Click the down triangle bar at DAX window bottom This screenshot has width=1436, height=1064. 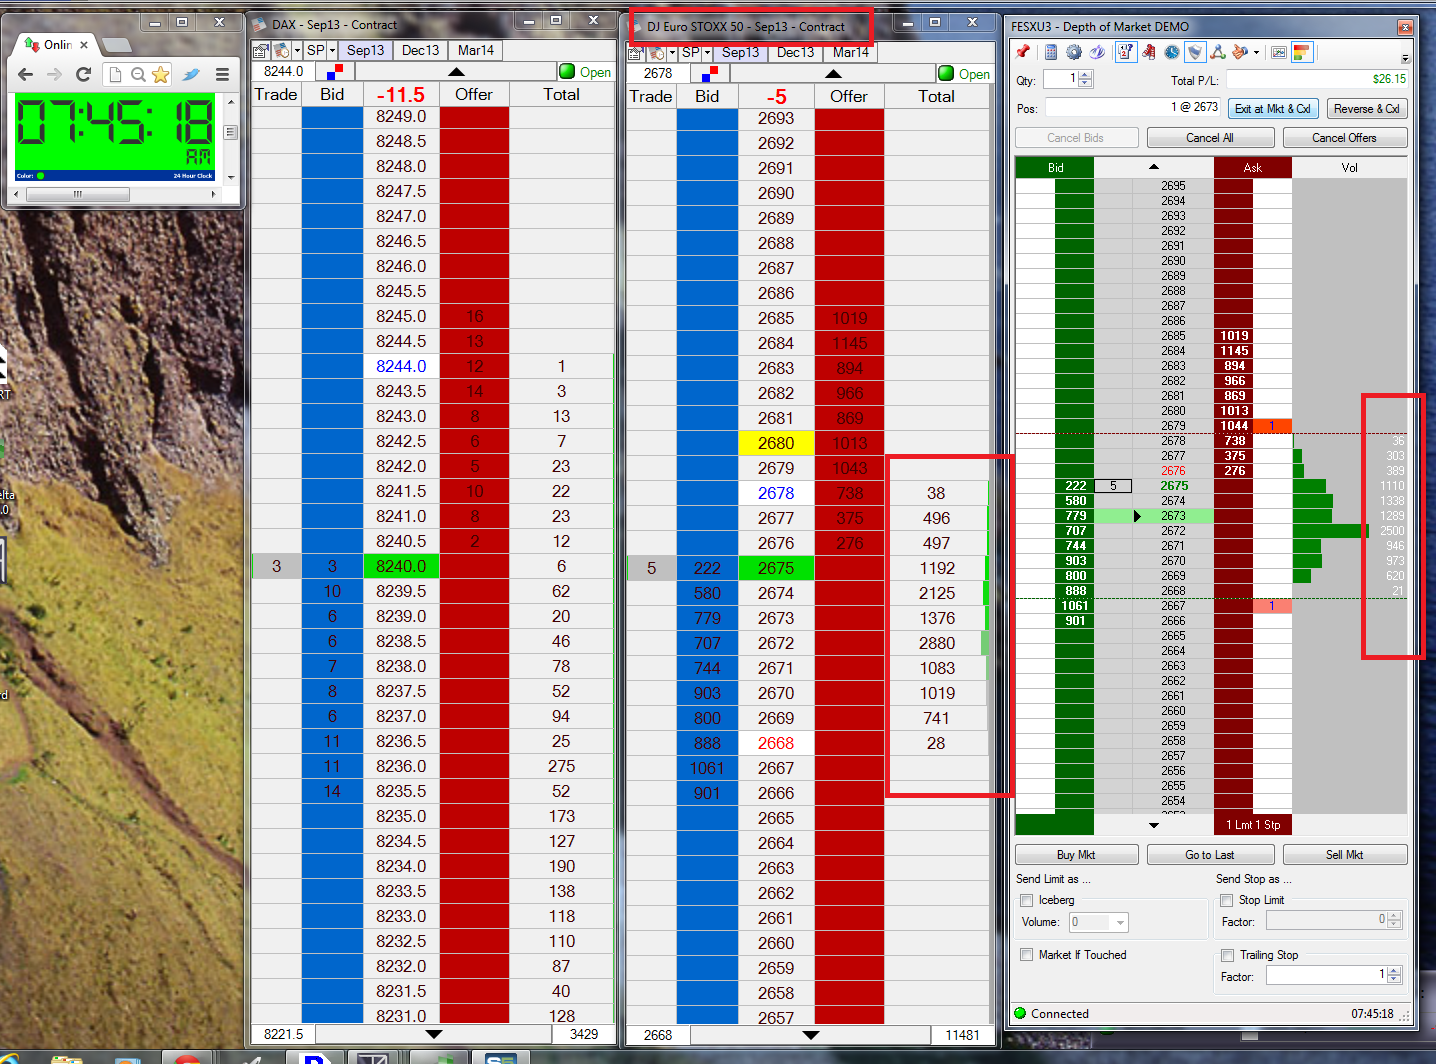(x=434, y=1034)
